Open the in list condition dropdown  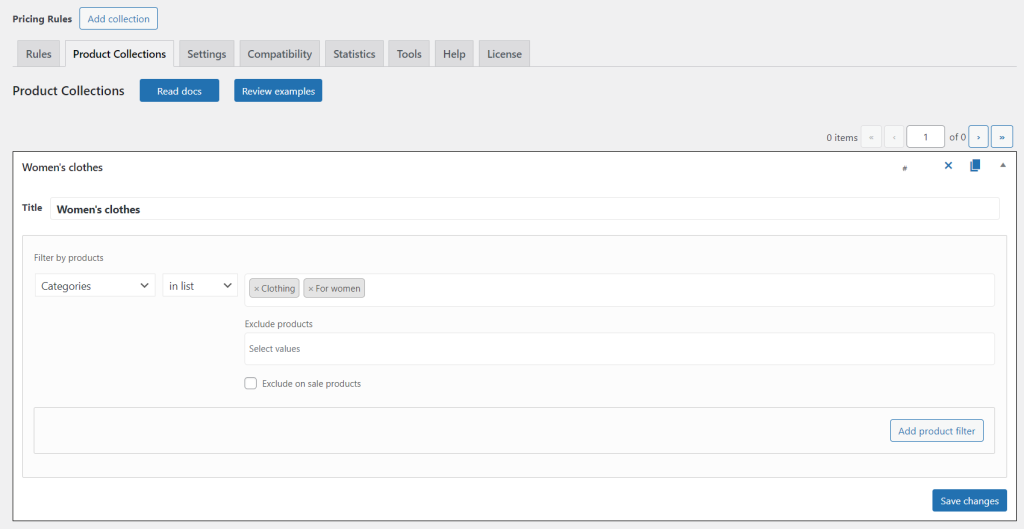pos(200,285)
